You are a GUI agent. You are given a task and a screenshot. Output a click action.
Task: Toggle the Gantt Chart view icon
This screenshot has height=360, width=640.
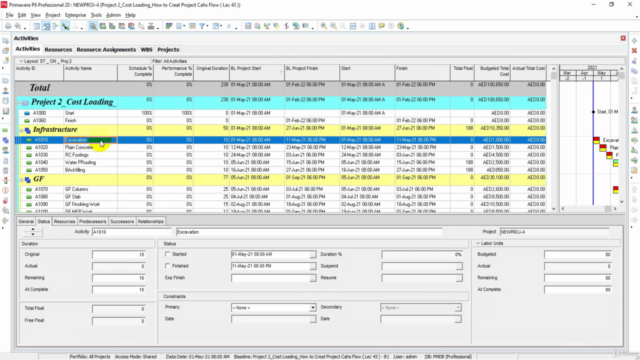[x=46, y=26]
